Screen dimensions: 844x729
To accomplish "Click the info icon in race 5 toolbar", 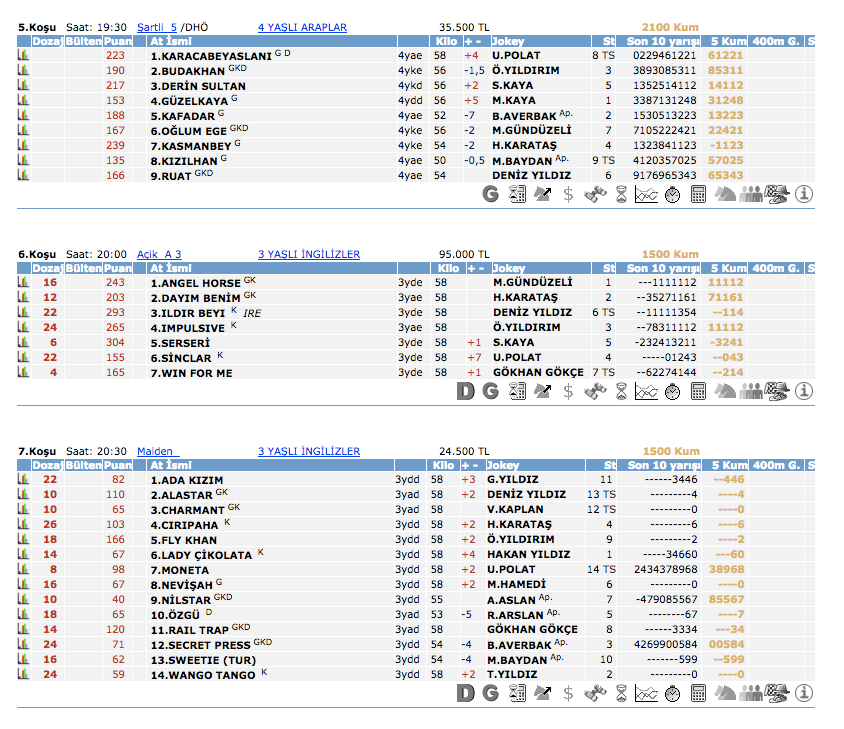I will (804, 194).
